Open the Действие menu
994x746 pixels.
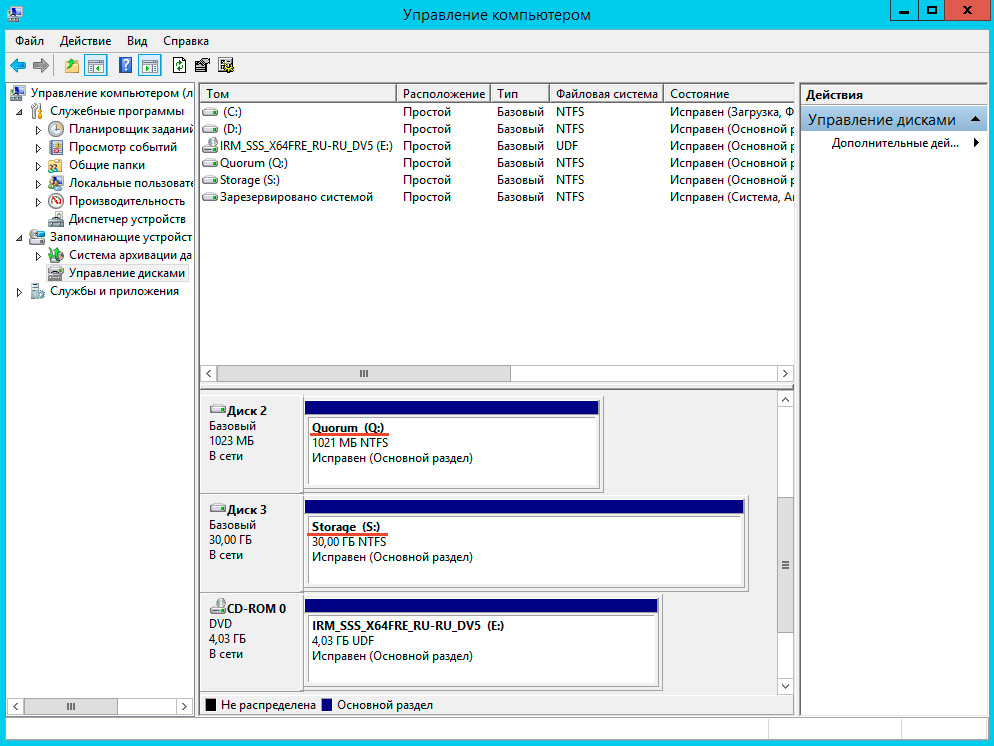tap(85, 41)
